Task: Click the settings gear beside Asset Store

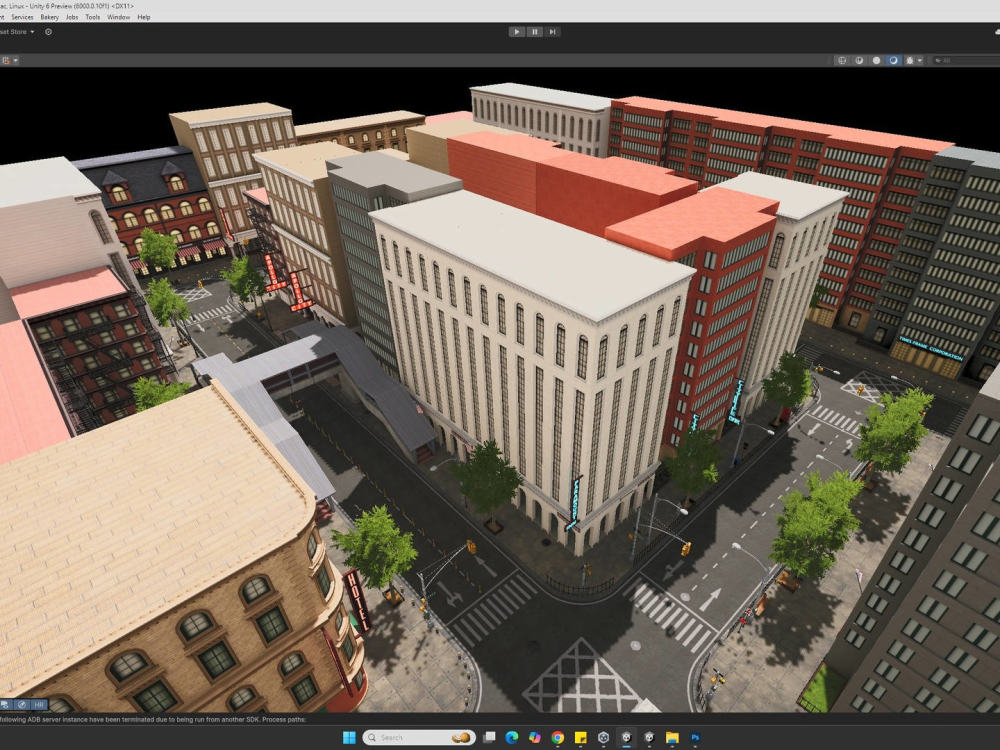Action: tap(48, 32)
